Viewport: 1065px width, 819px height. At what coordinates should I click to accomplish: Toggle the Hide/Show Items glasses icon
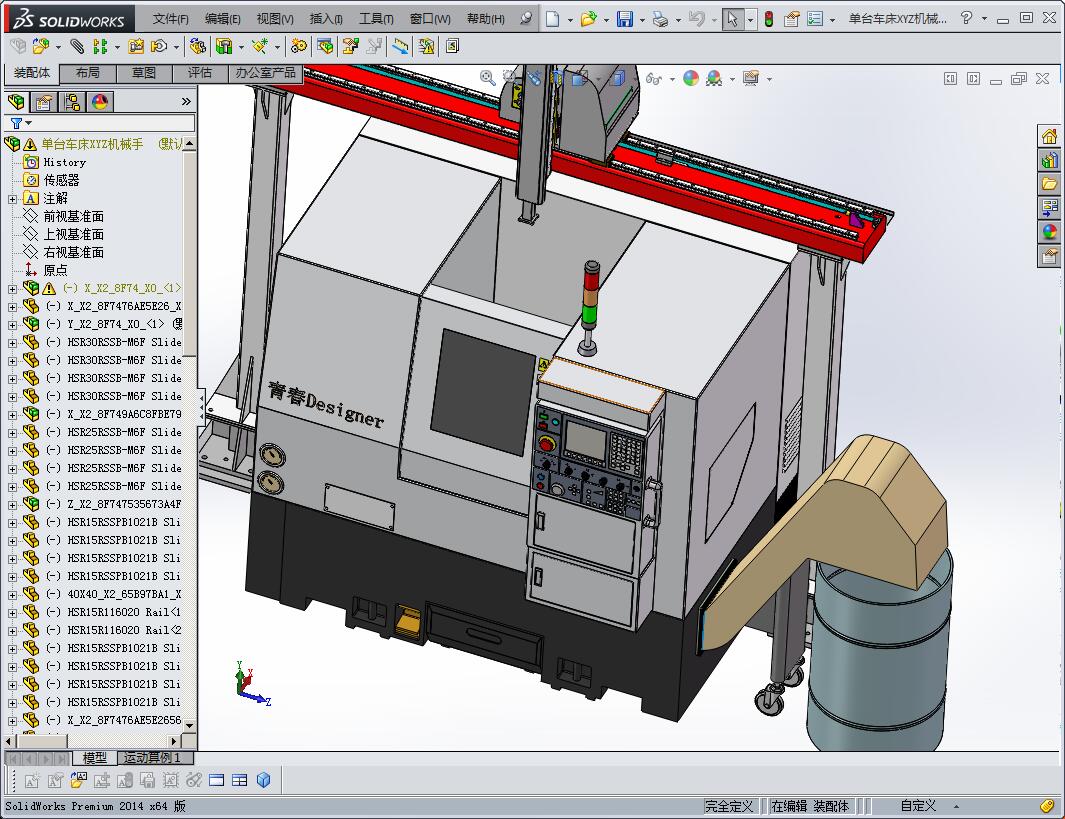point(653,78)
